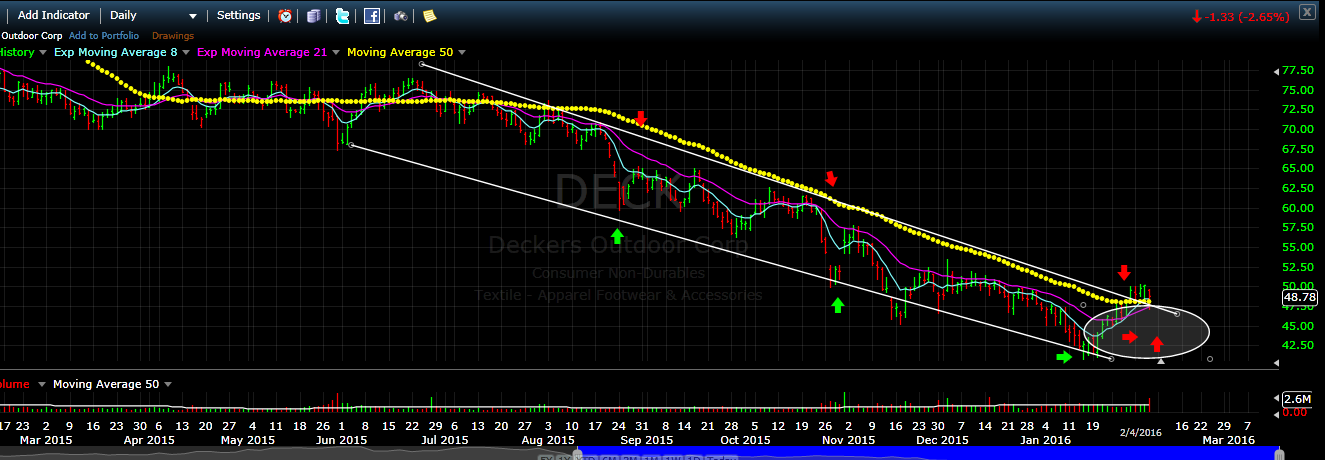The width and height of the screenshot is (1325, 460).
Task: Click the Mar 2016 axis label
Action: [1227, 440]
